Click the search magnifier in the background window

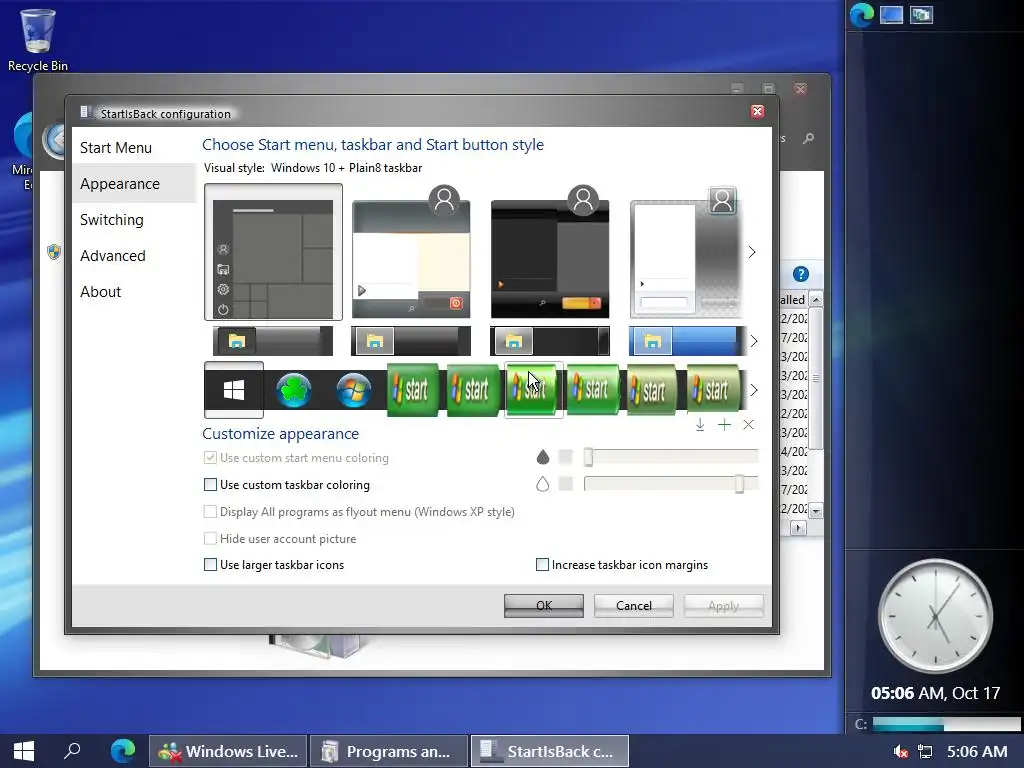pos(808,138)
